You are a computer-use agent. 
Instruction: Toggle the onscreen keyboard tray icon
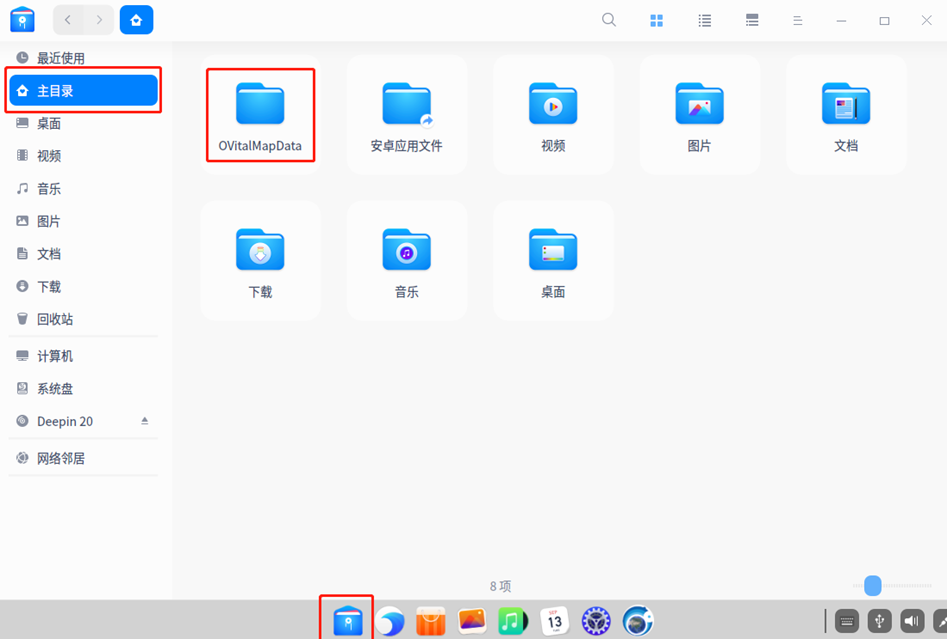[x=846, y=621]
